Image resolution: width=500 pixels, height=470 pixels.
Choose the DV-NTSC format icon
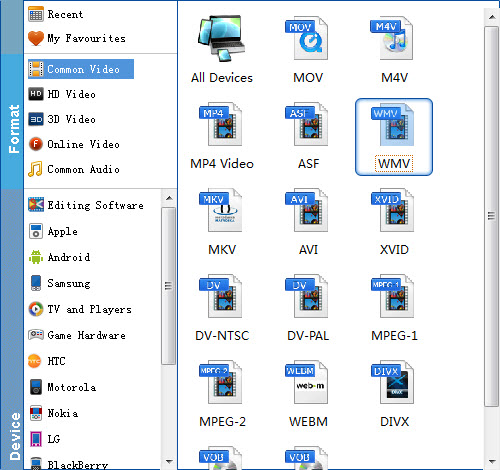tap(221, 296)
